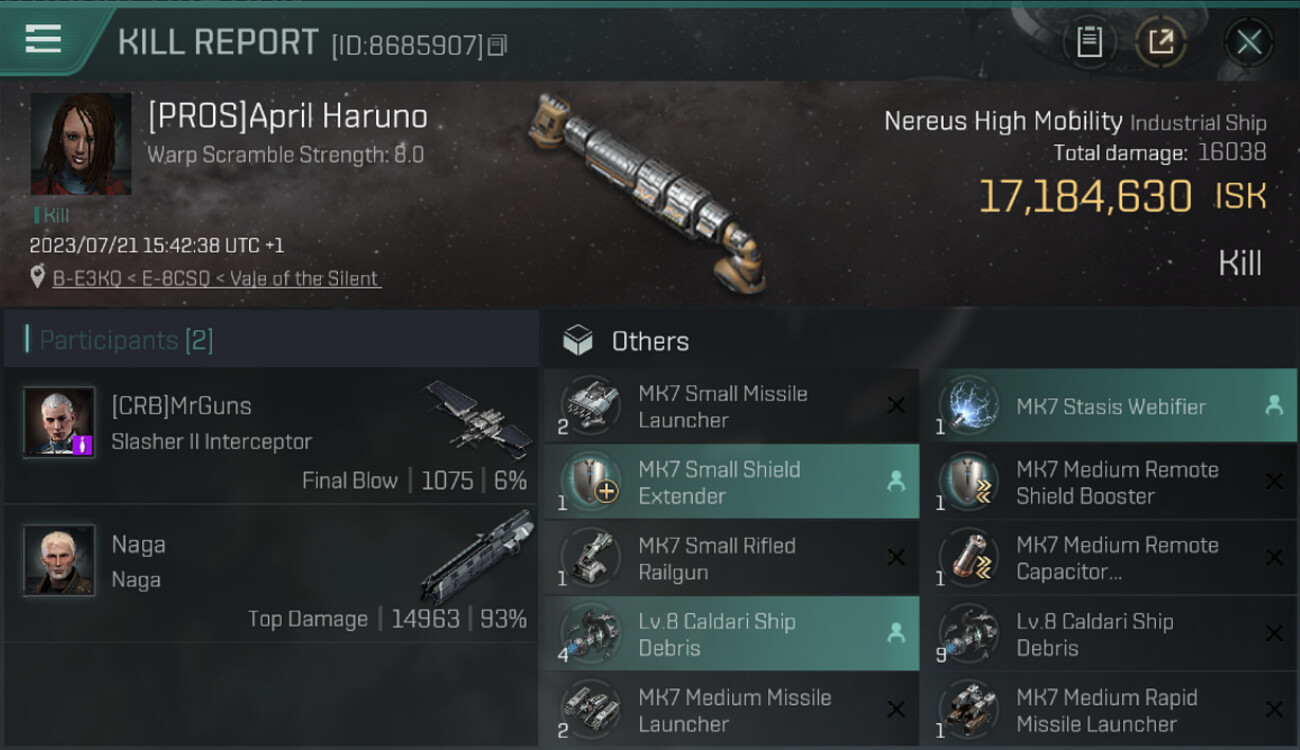The width and height of the screenshot is (1300, 750).
Task: Click MrGuns pilot portrait
Action: click(x=59, y=421)
